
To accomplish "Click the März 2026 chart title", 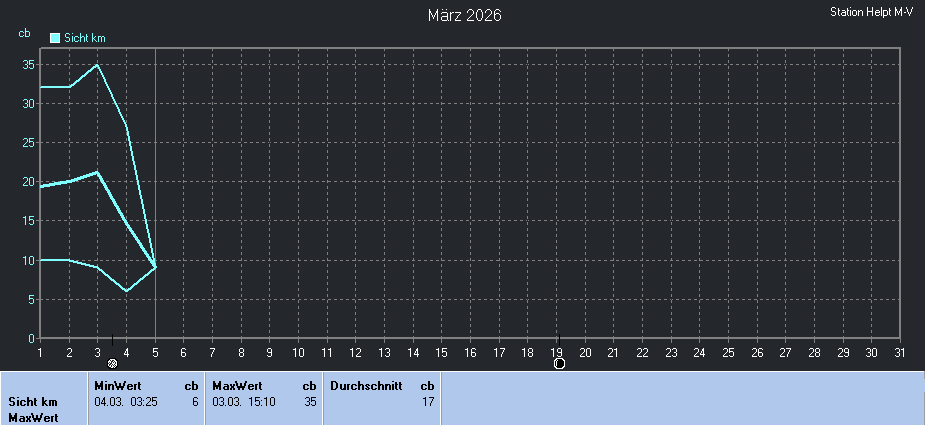I will point(464,16).
